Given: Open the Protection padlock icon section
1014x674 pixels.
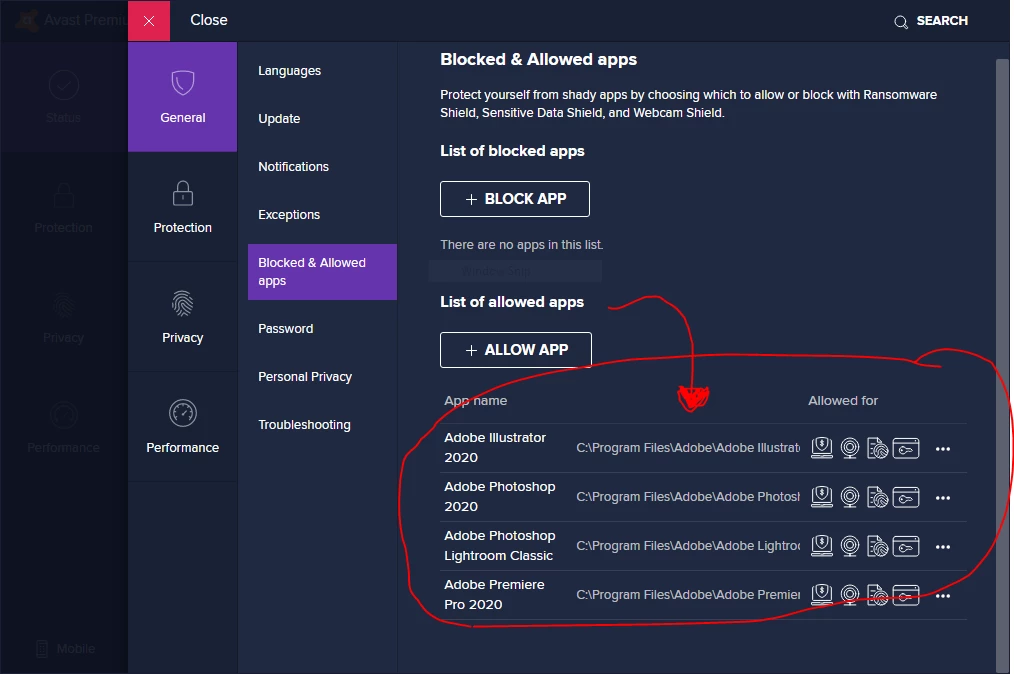Looking at the screenshot, I should pos(182,207).
